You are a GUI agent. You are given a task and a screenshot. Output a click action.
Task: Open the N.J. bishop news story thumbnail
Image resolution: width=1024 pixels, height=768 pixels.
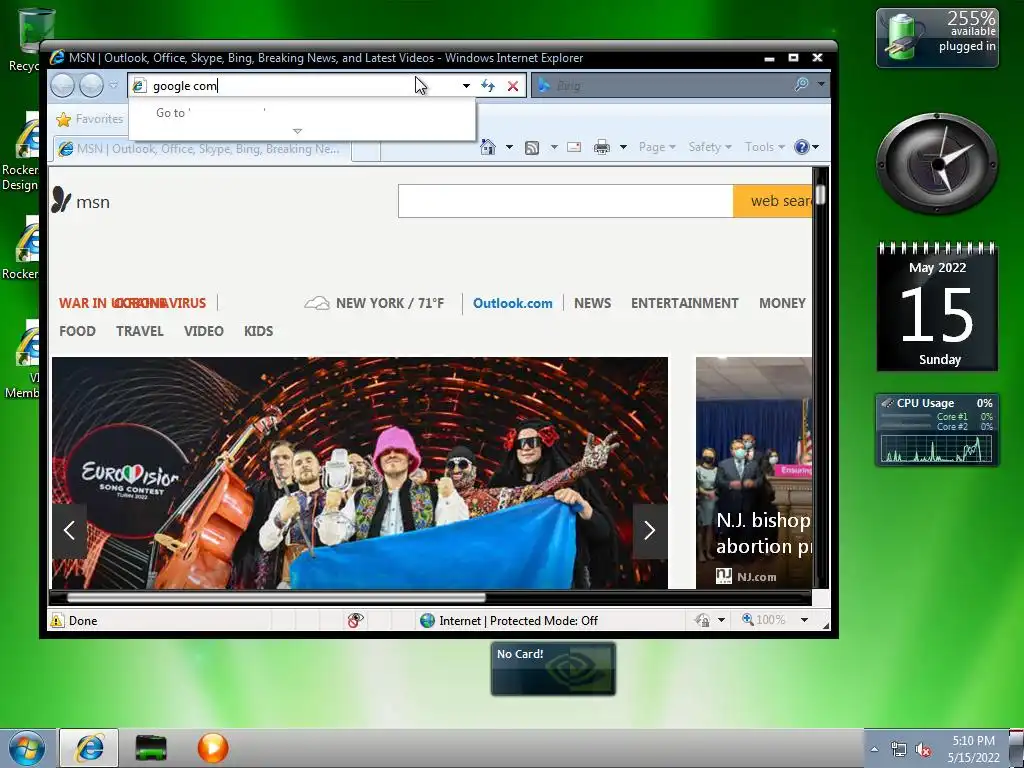(754, 473)
